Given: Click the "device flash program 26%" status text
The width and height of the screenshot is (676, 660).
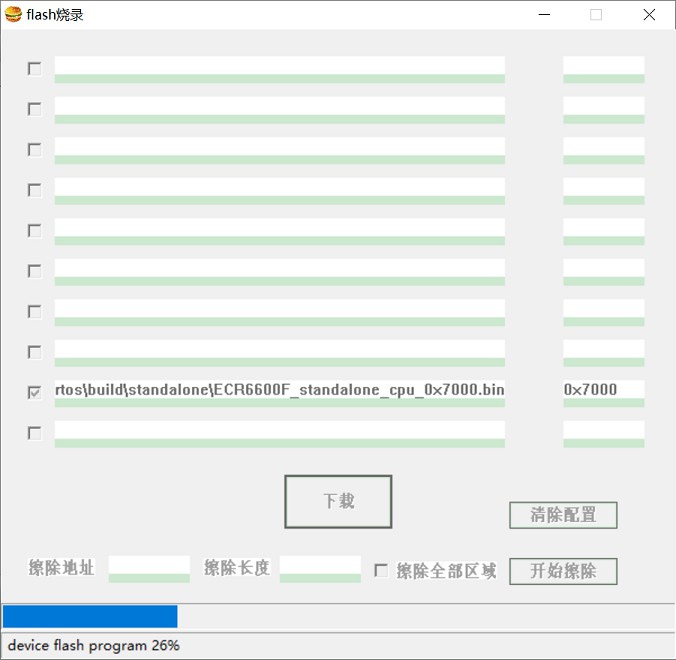Looking at the screenshot, I should point(94,646).
